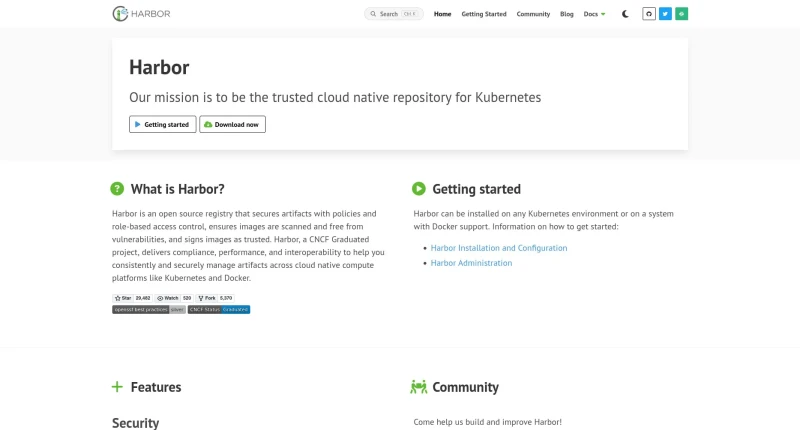Viewport: 800px width, 430px height.
Task: Click the CNCF Status Graduated badge
Action: (x=218, y=309)
